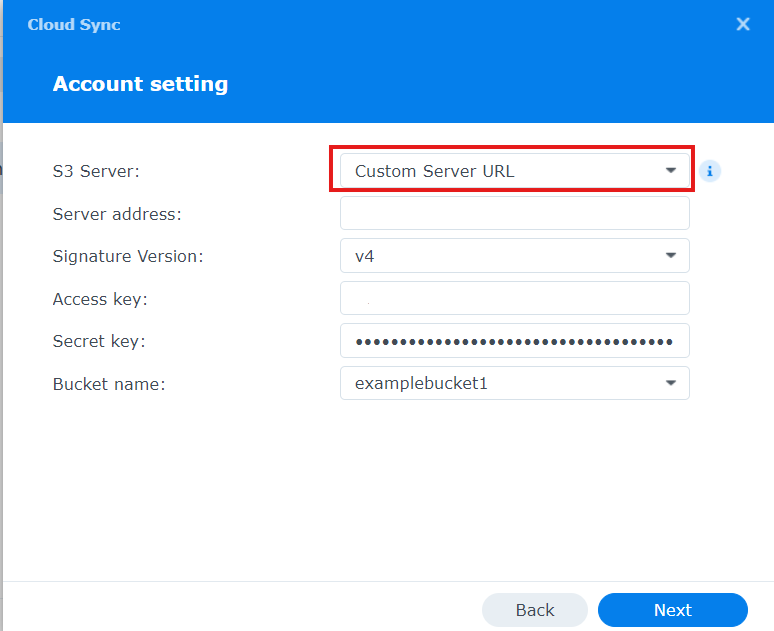Click the info icon beside S3 Server
Screen dimensions: 774x631
710,171
